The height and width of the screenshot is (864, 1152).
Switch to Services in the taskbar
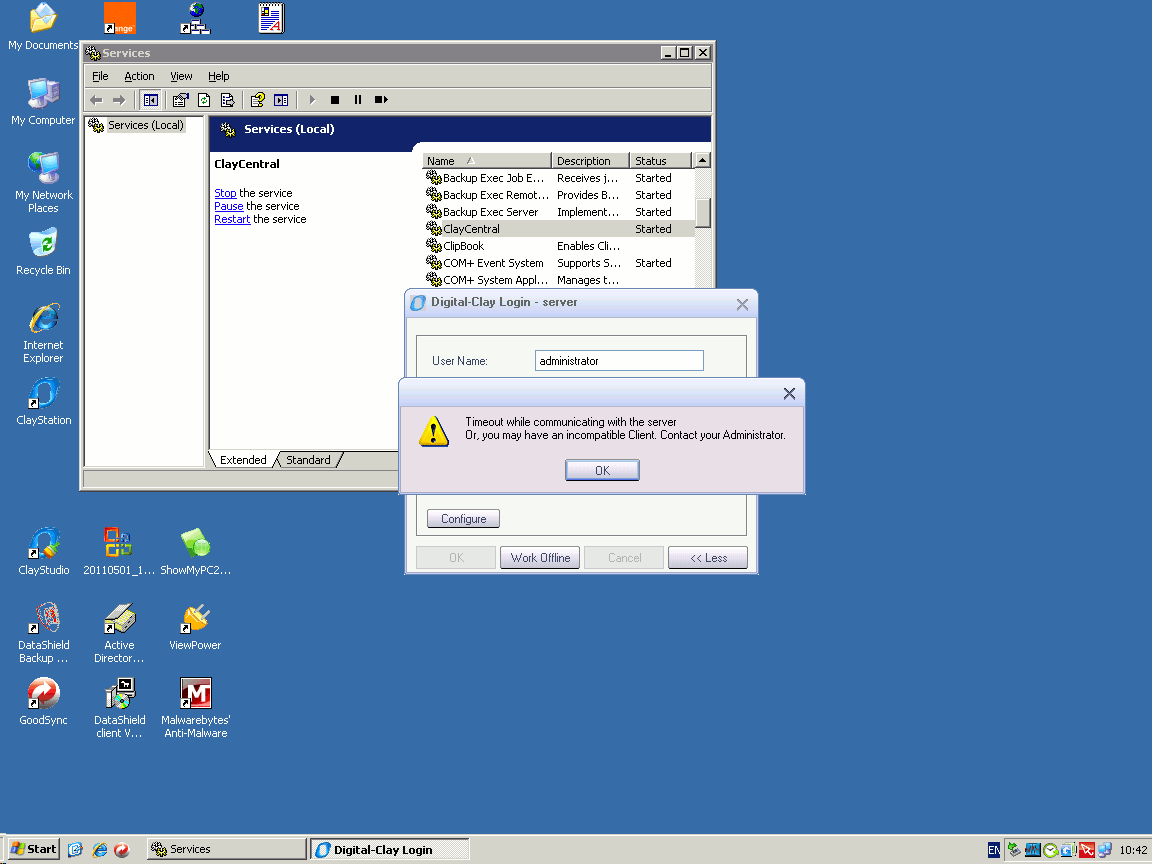(x=226, y=849)
